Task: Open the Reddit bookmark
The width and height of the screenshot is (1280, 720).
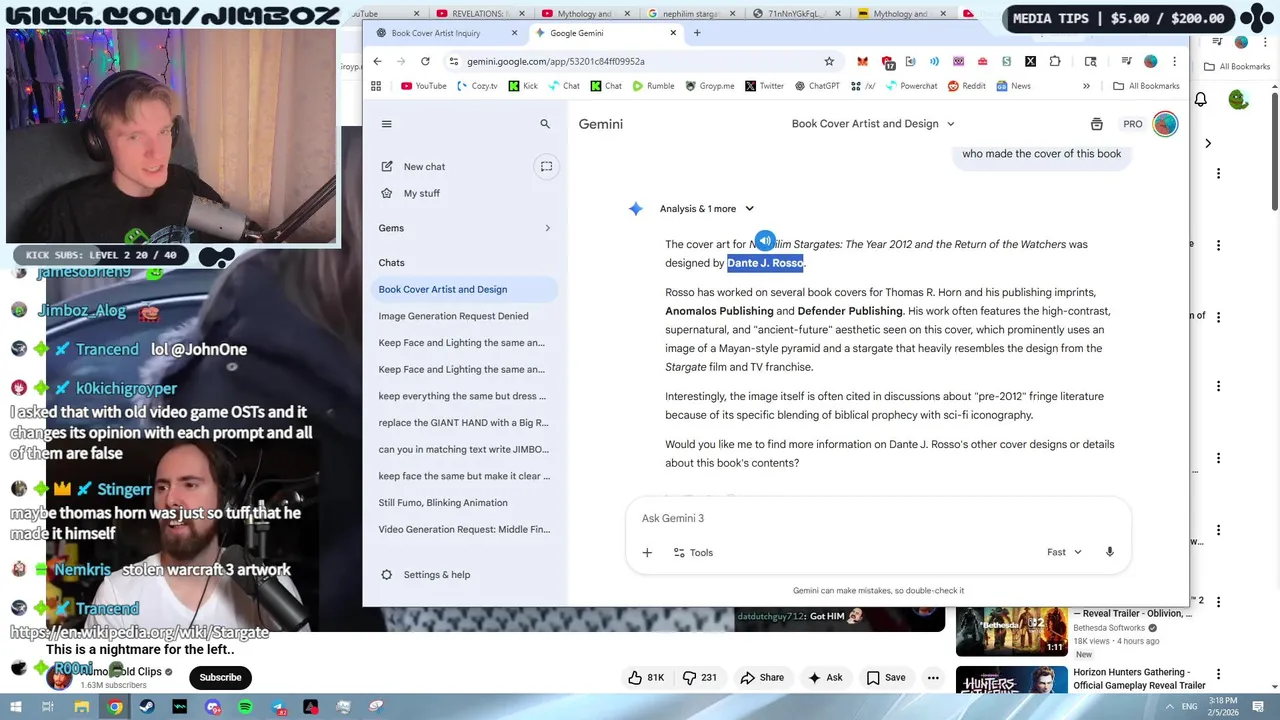Action: pos(966,86)
